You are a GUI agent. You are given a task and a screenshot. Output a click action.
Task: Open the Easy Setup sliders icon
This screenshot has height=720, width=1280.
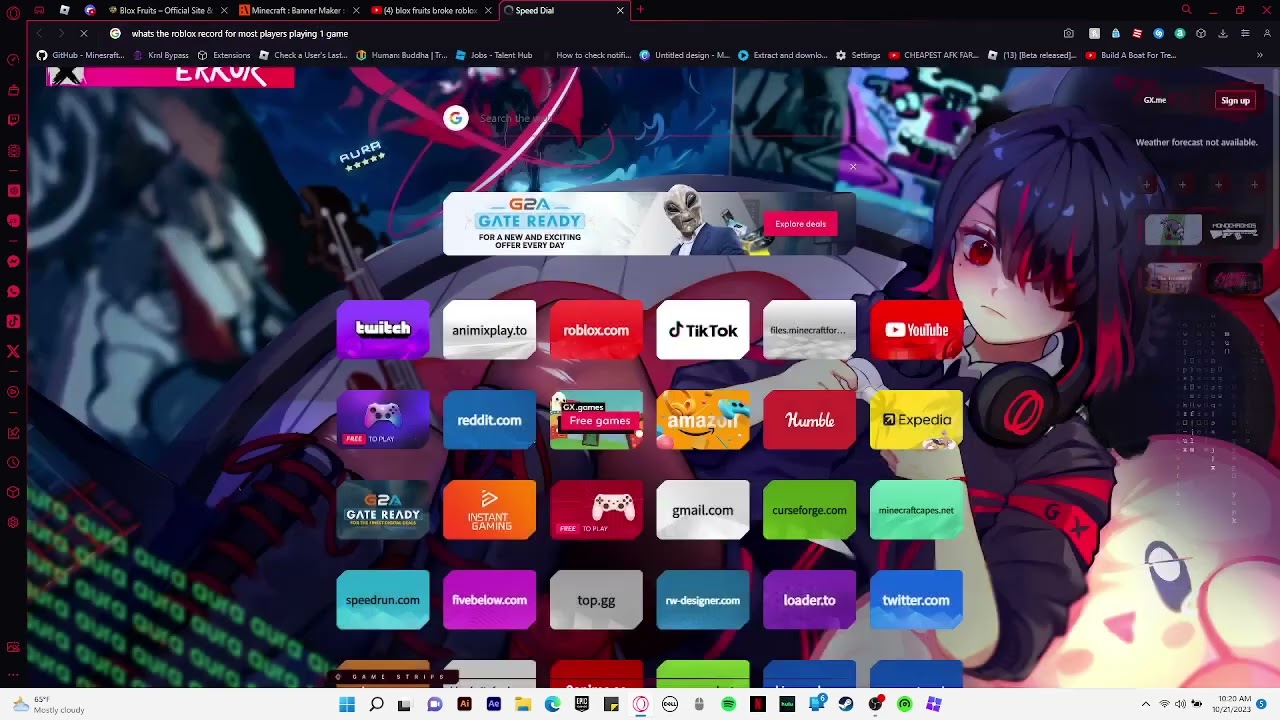pos(1245,34)
